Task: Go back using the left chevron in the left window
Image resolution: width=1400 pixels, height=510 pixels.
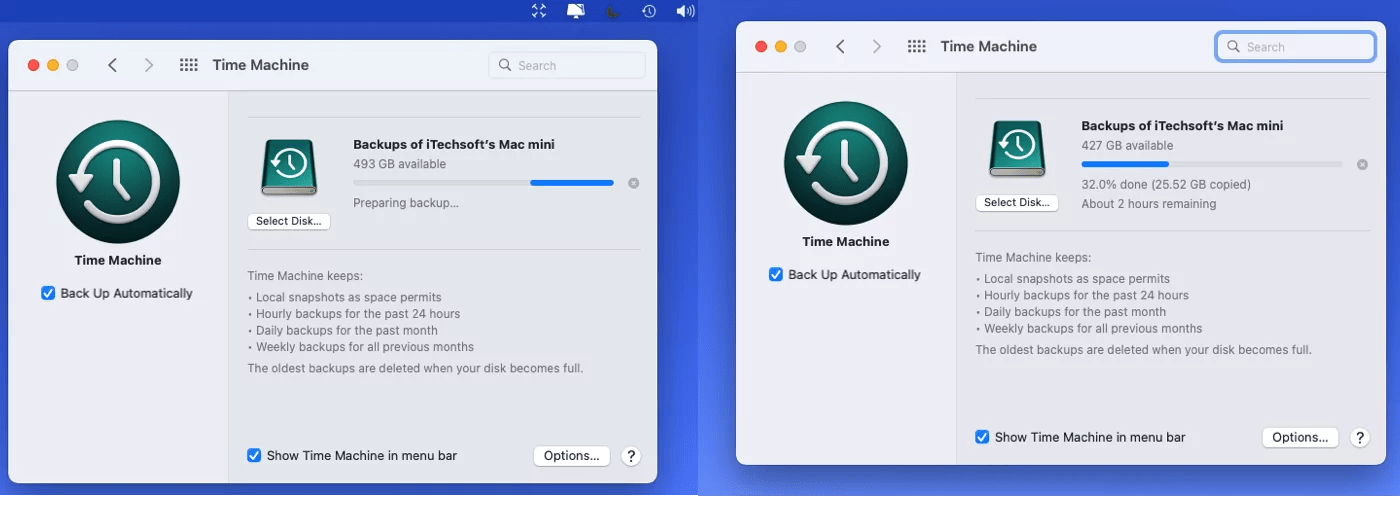Action: [x=112, y=65]
